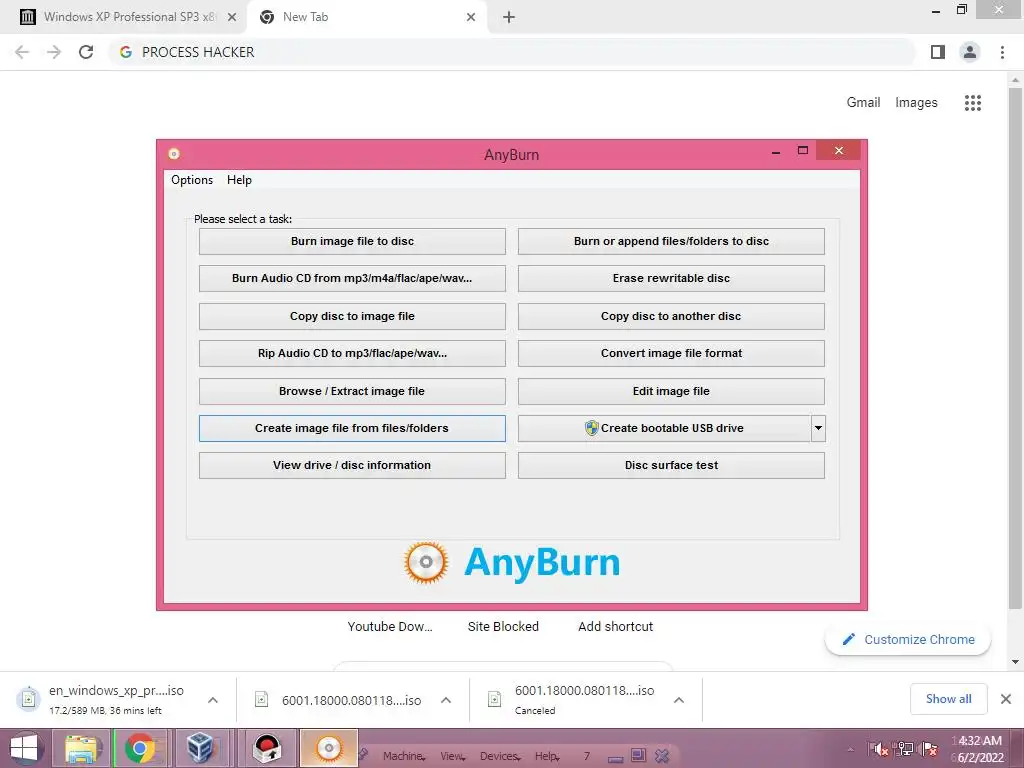Click the Add shortcut tile
This screenshot has height=768, width=1024.
(x=615, y=627)
